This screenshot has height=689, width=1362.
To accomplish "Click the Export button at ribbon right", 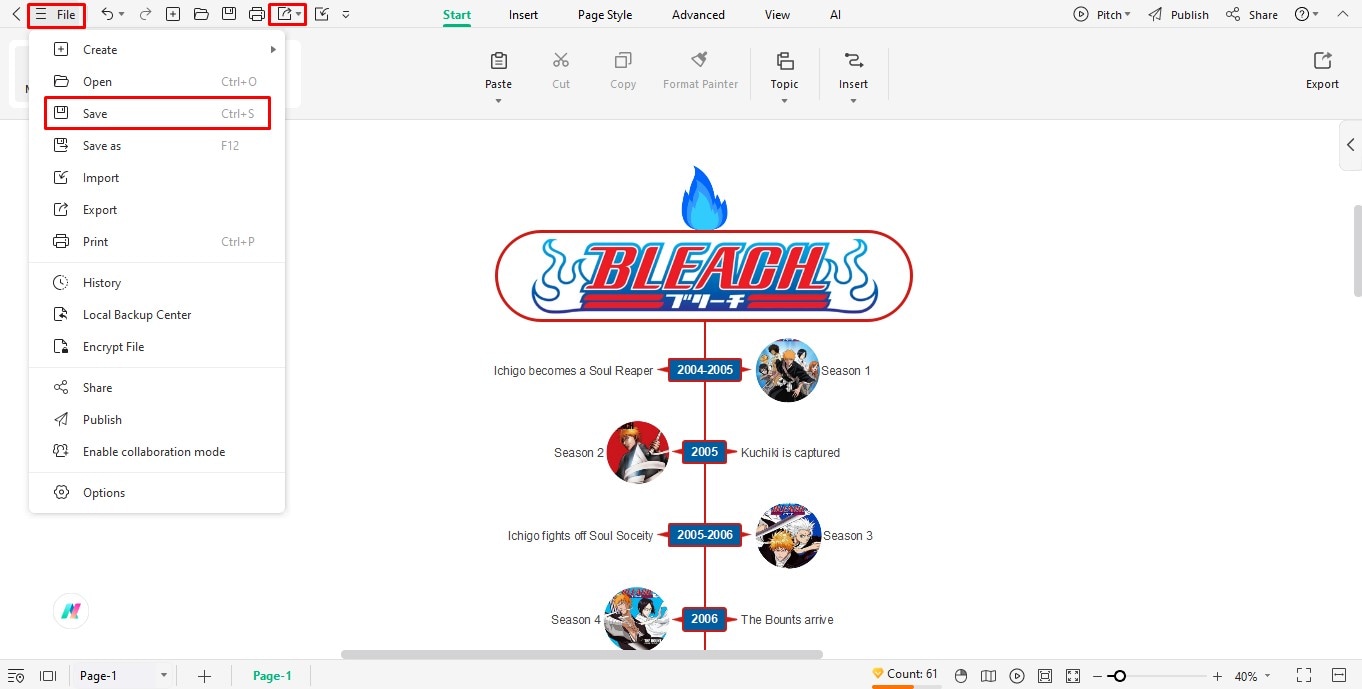I will [1322, 71].
